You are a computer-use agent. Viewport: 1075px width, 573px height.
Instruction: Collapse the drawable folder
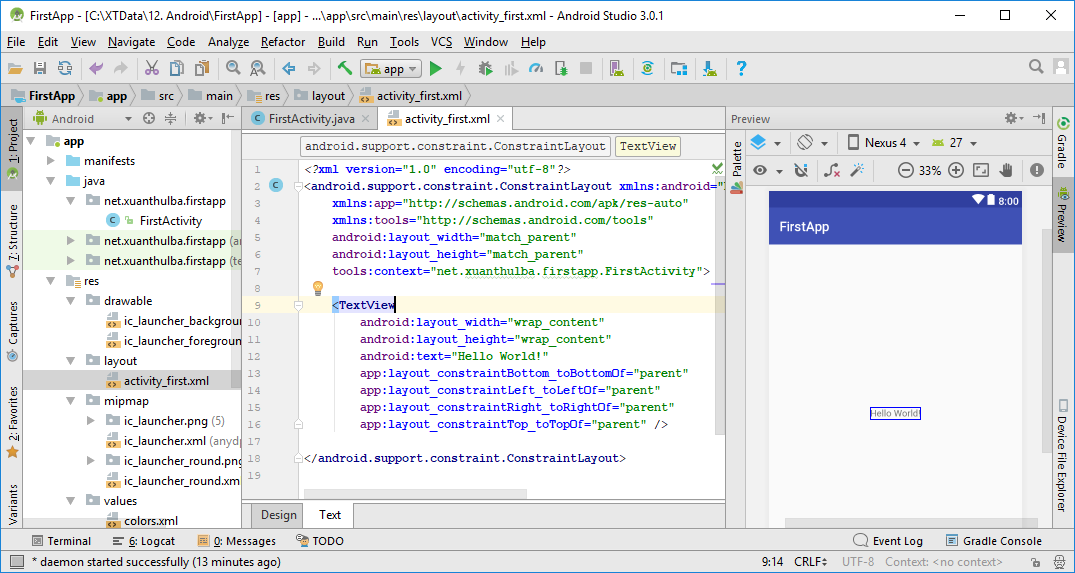pyautogui.click(x=71, y=301)
